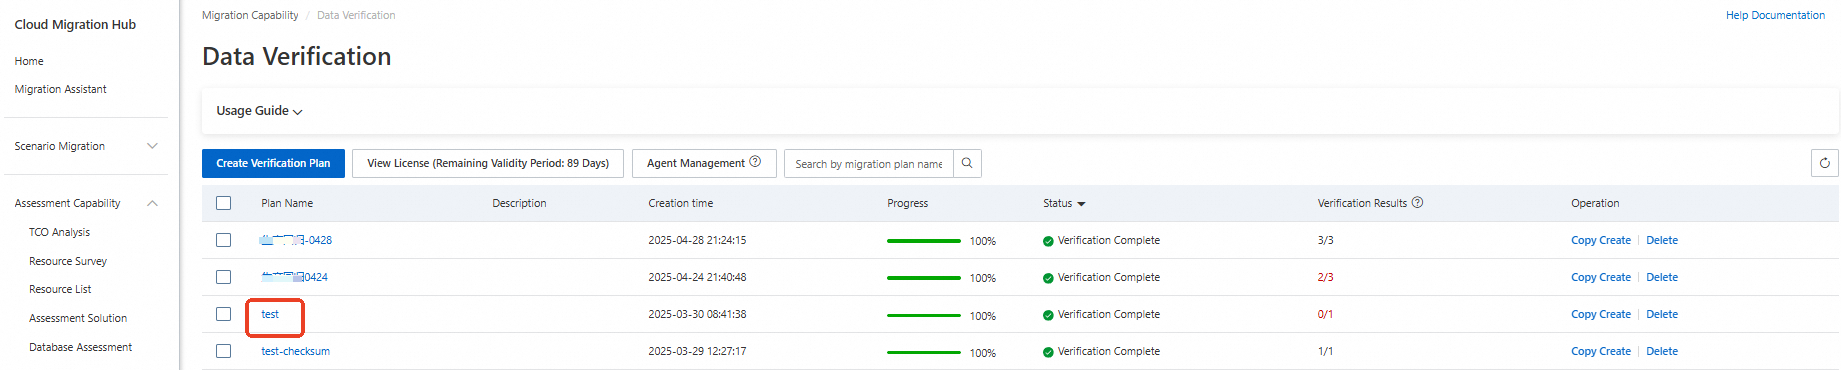This screenshot has width=1841, height=370.
Task: Copy Create the 2025-04-24 plan
Action: [x=1600, y=277]
